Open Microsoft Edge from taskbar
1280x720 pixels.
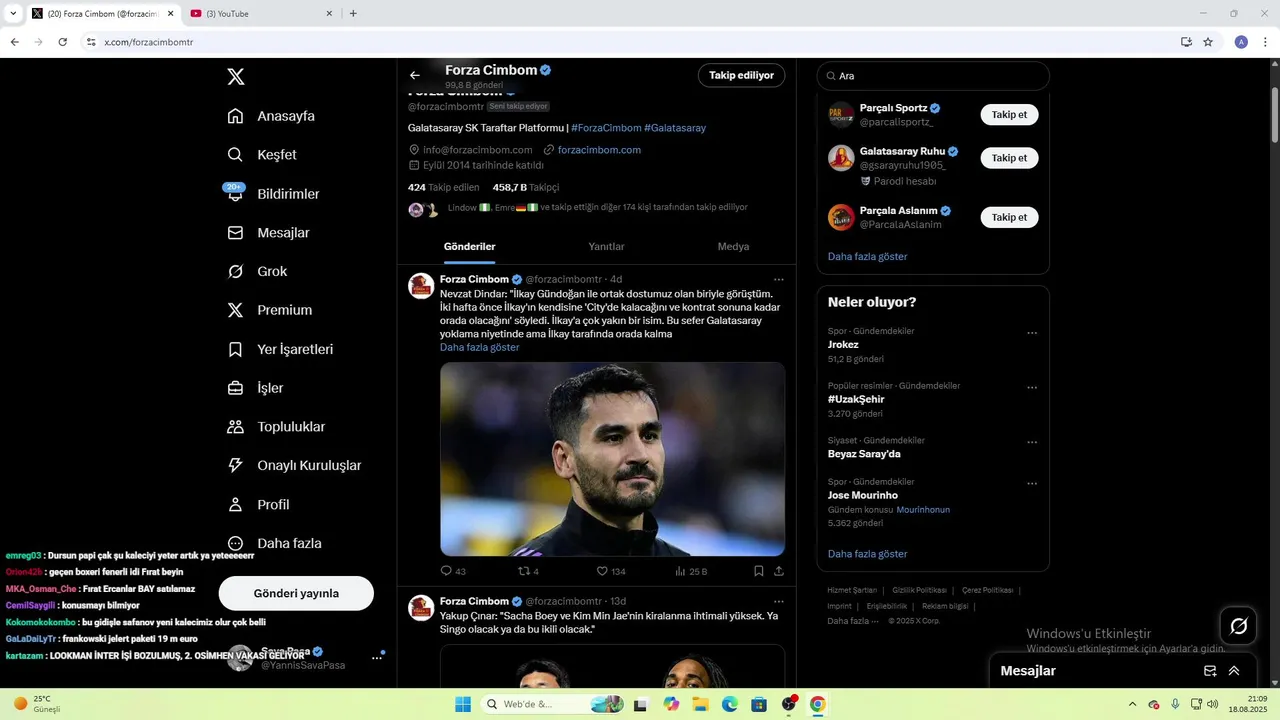pyautogui.click(x=730, y=704)
